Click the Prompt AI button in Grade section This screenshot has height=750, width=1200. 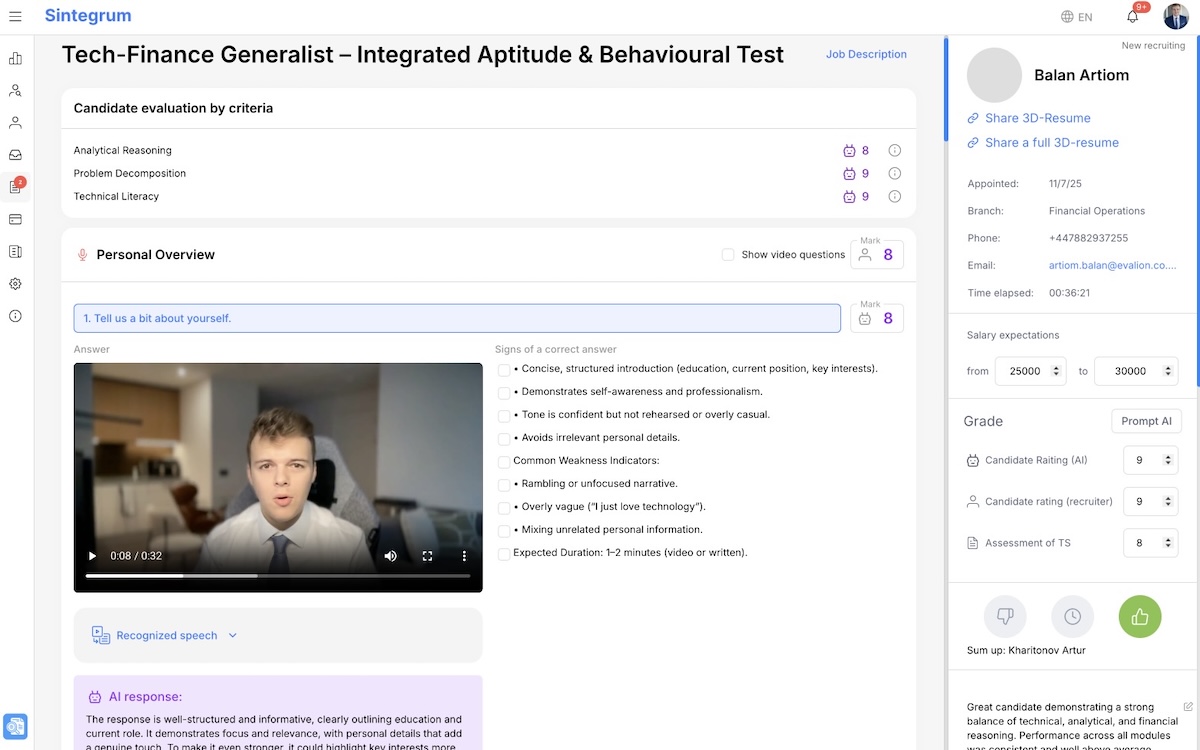pos(1146,421)
